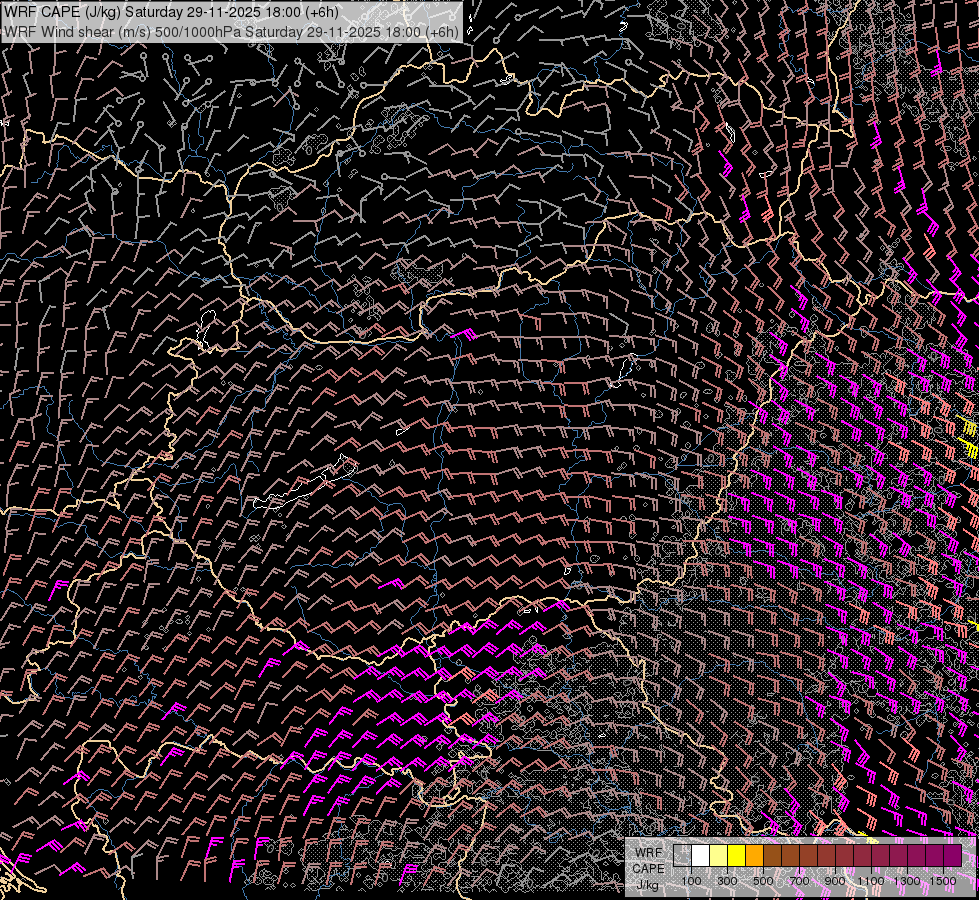
Task: Click the "WRF Wind shear (m/s) 500/1000hPa" title line
Action: [x=231, y=32]
